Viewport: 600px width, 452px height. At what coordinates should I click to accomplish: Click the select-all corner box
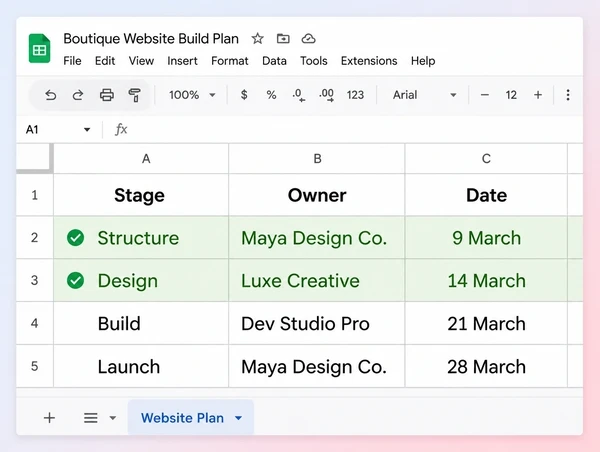coord(34,158)
